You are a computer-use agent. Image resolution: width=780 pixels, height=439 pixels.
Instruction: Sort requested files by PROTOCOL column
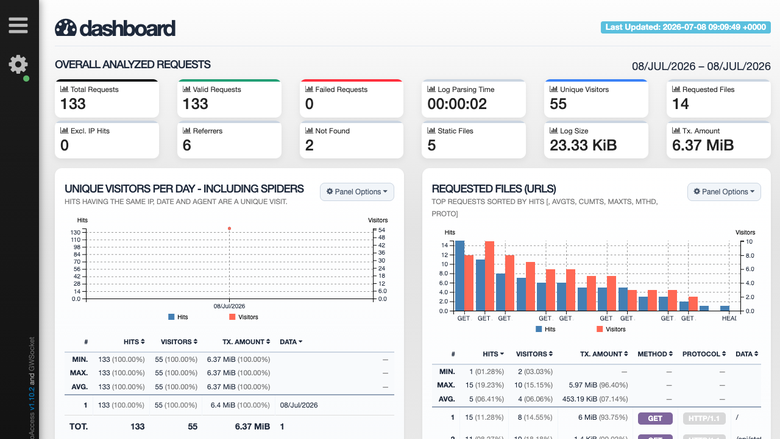click(x=704, y=354)
